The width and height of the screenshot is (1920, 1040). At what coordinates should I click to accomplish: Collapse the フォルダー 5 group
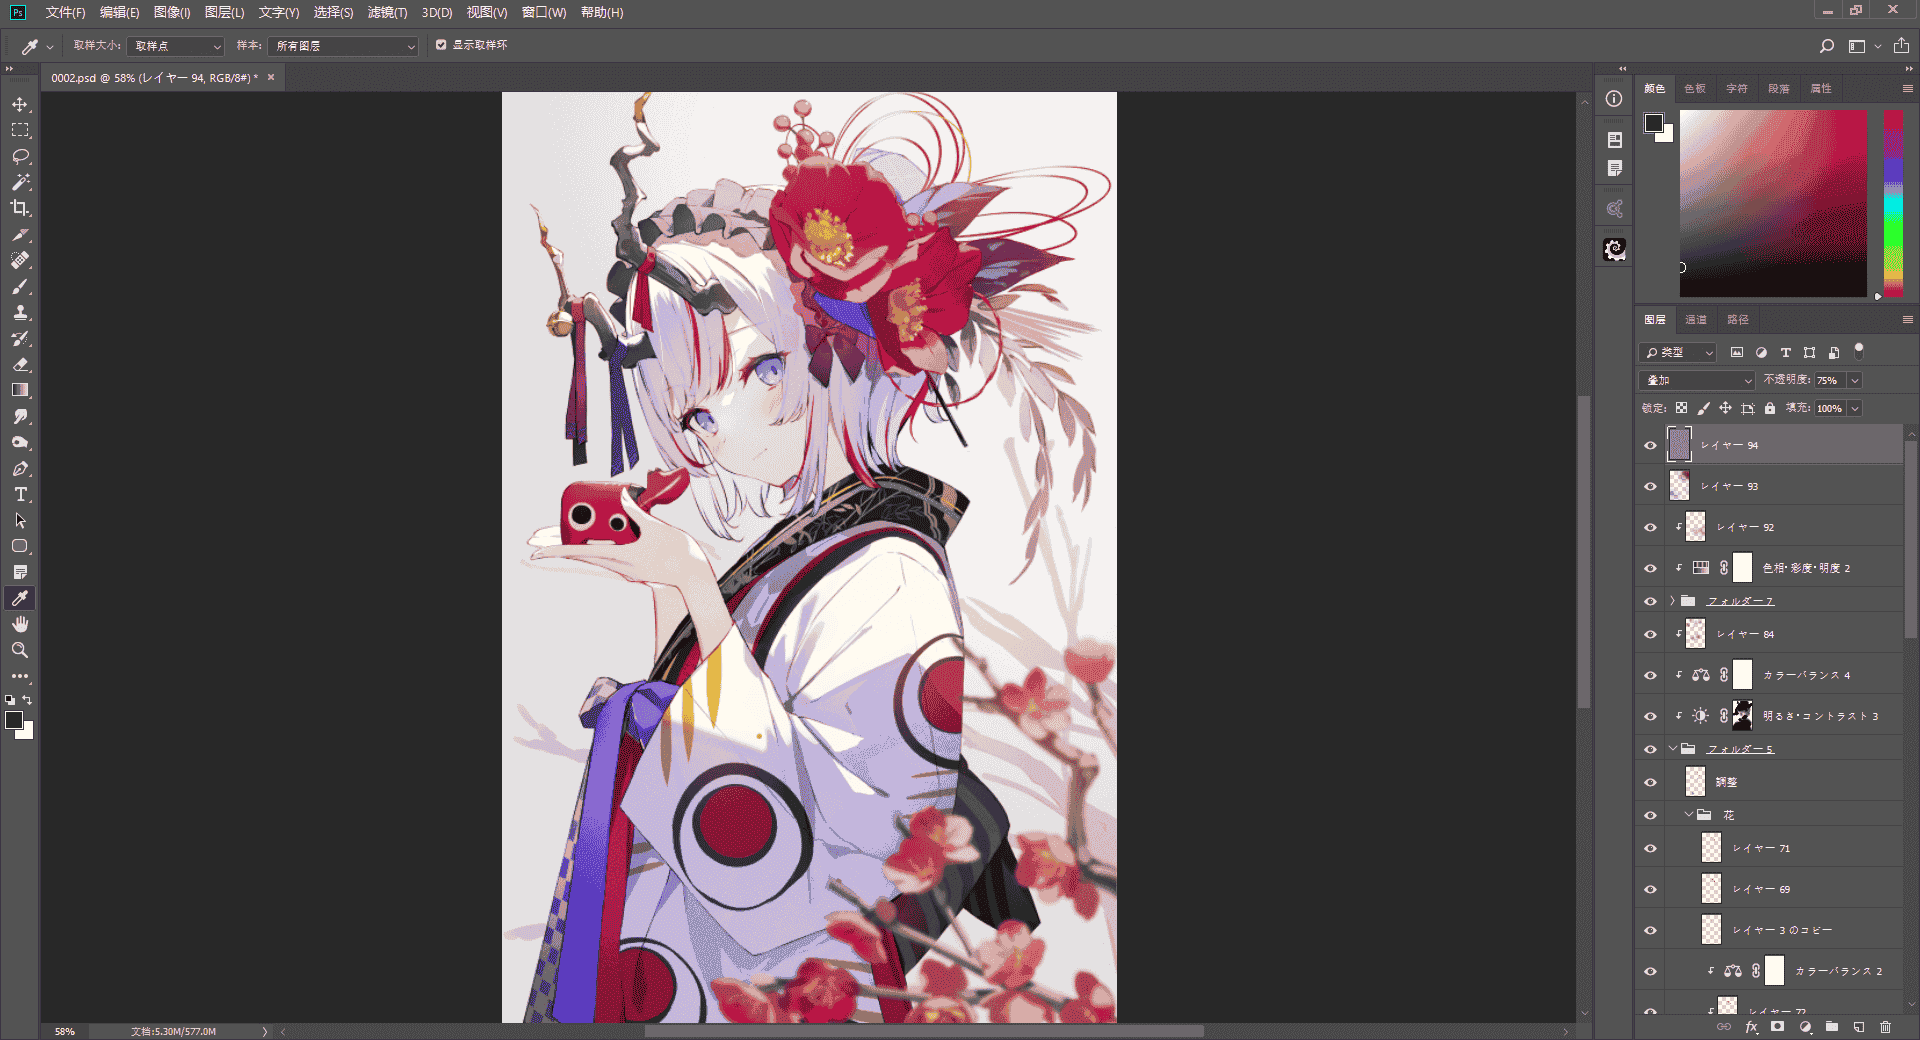pos(1673,748)
